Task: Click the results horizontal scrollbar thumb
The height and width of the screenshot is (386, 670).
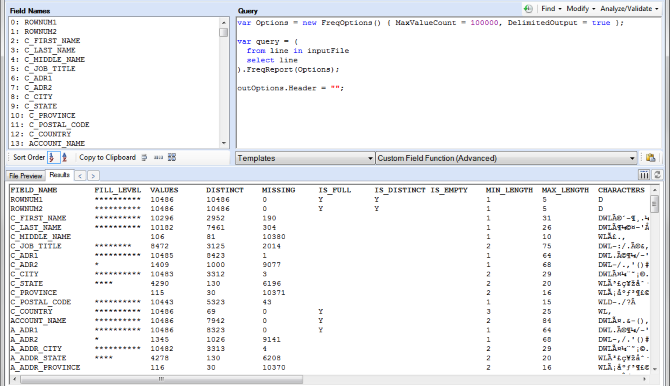Action: coord(162,379)
